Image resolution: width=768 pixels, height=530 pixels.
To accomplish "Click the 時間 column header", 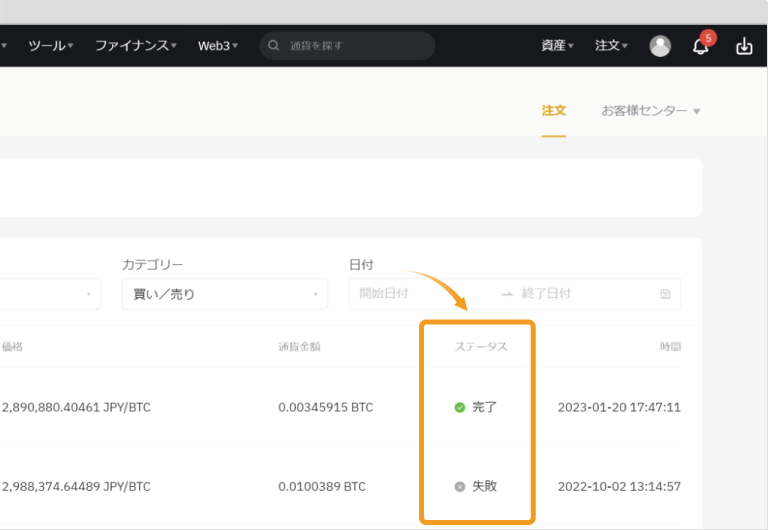I will 671,347.
